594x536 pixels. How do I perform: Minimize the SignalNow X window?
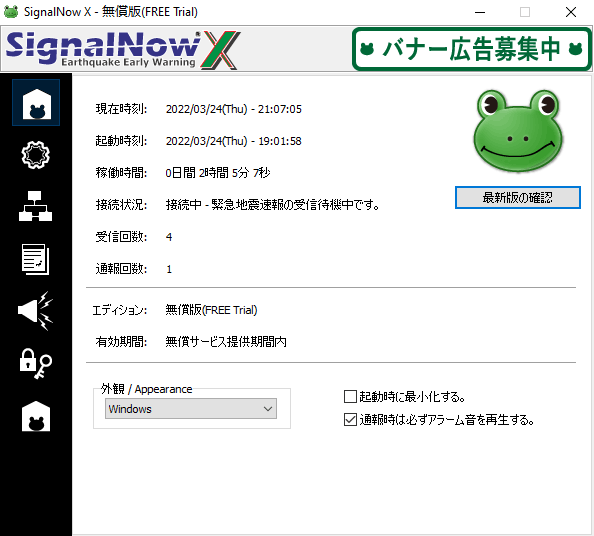coord(480,12)
